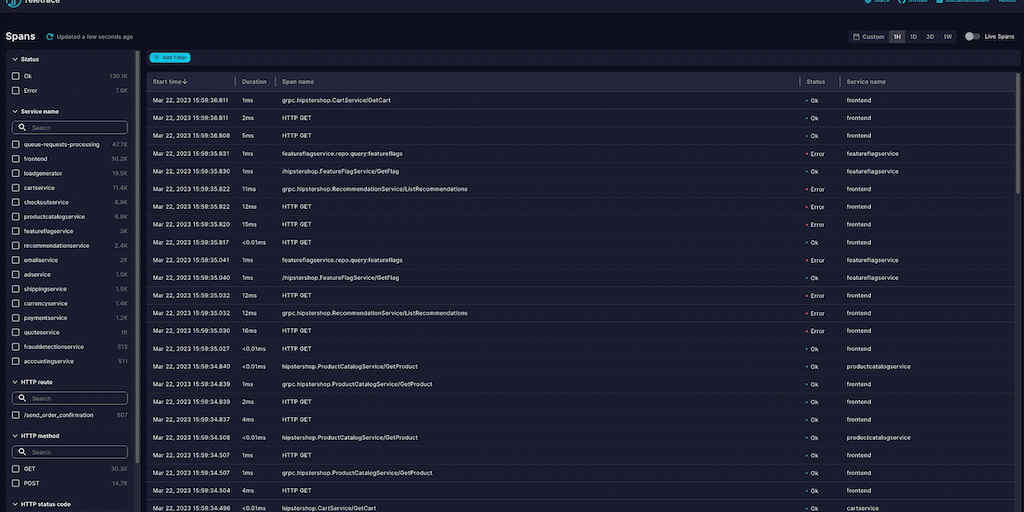This screenshot has height=512, width=1024.
Task: Click the magnifier icon in Service name search
Action: click(x=23, y=128)
